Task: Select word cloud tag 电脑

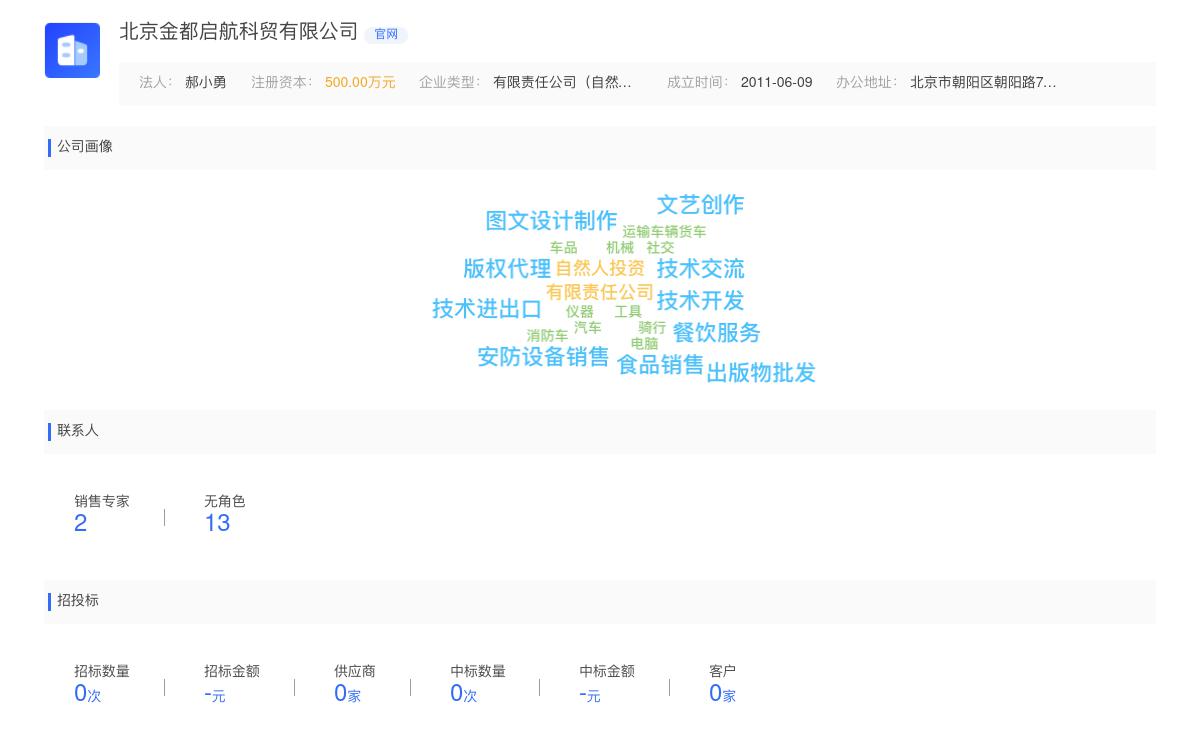Action: pos(644,344)
